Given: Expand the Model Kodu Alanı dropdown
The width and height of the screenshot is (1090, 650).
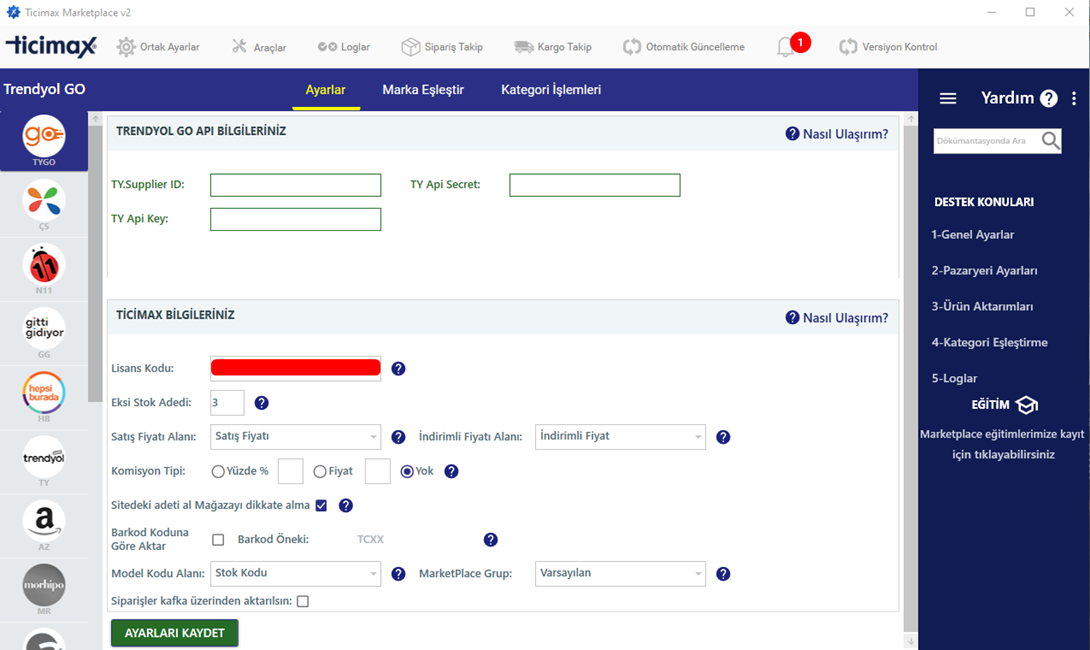Looking at the screenshot, I should [x=295, y=574].
